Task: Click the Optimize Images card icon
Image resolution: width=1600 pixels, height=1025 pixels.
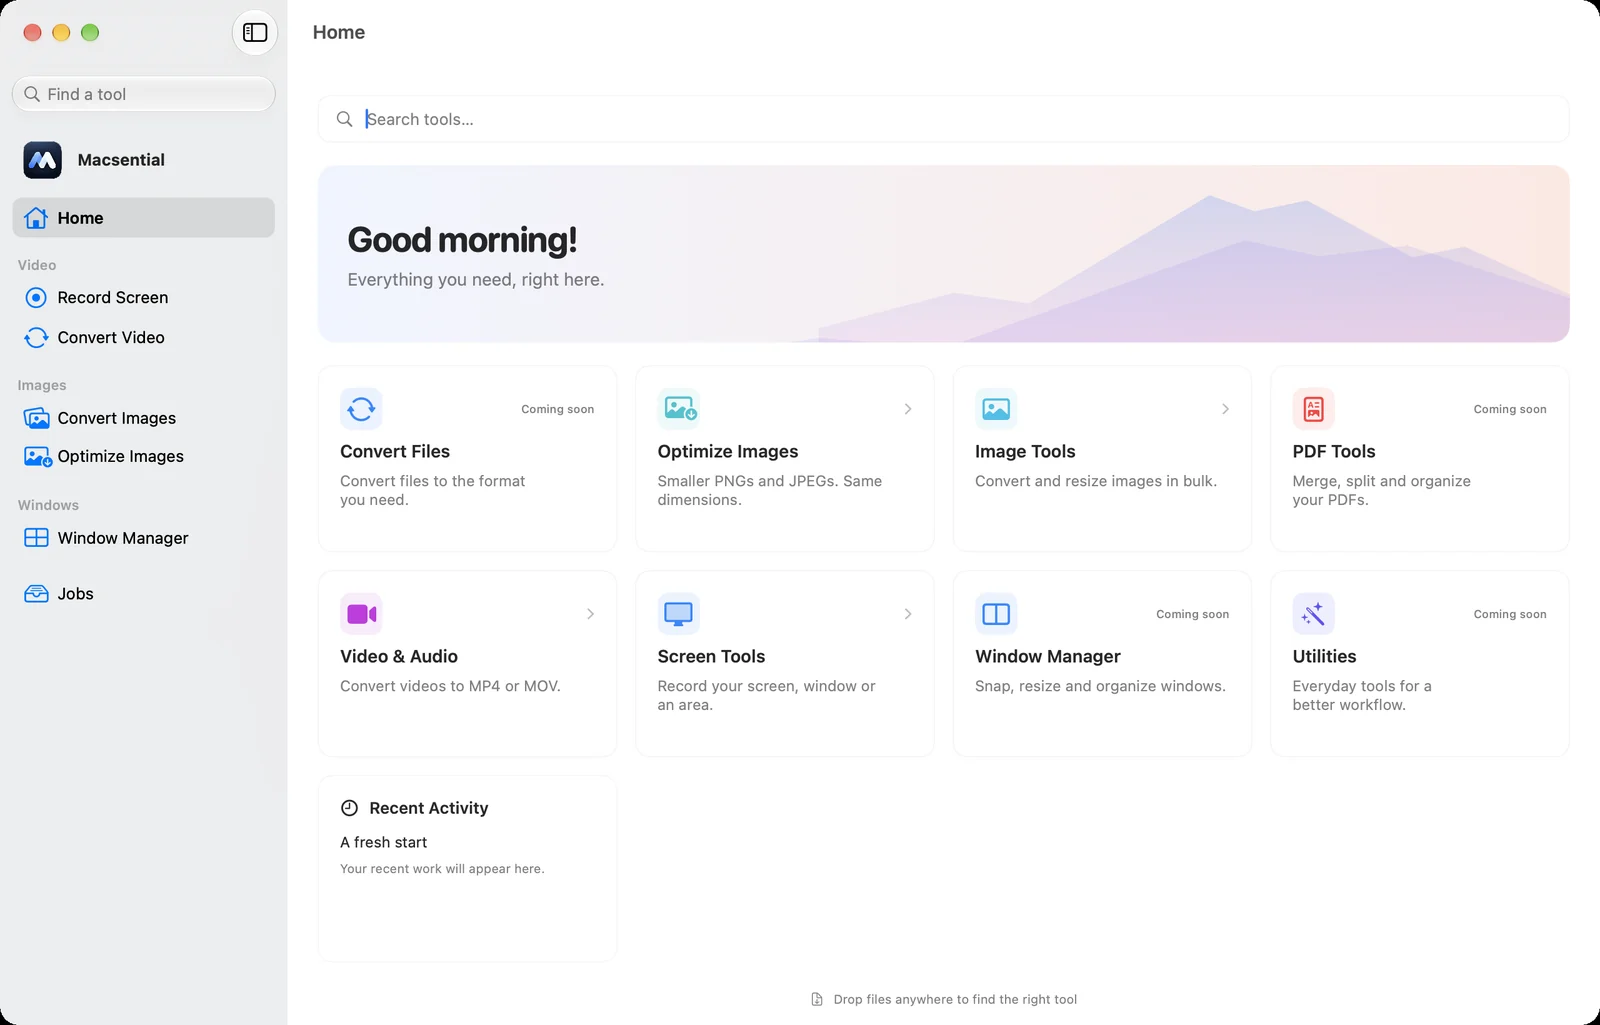Action: click(x=679, y=409)
